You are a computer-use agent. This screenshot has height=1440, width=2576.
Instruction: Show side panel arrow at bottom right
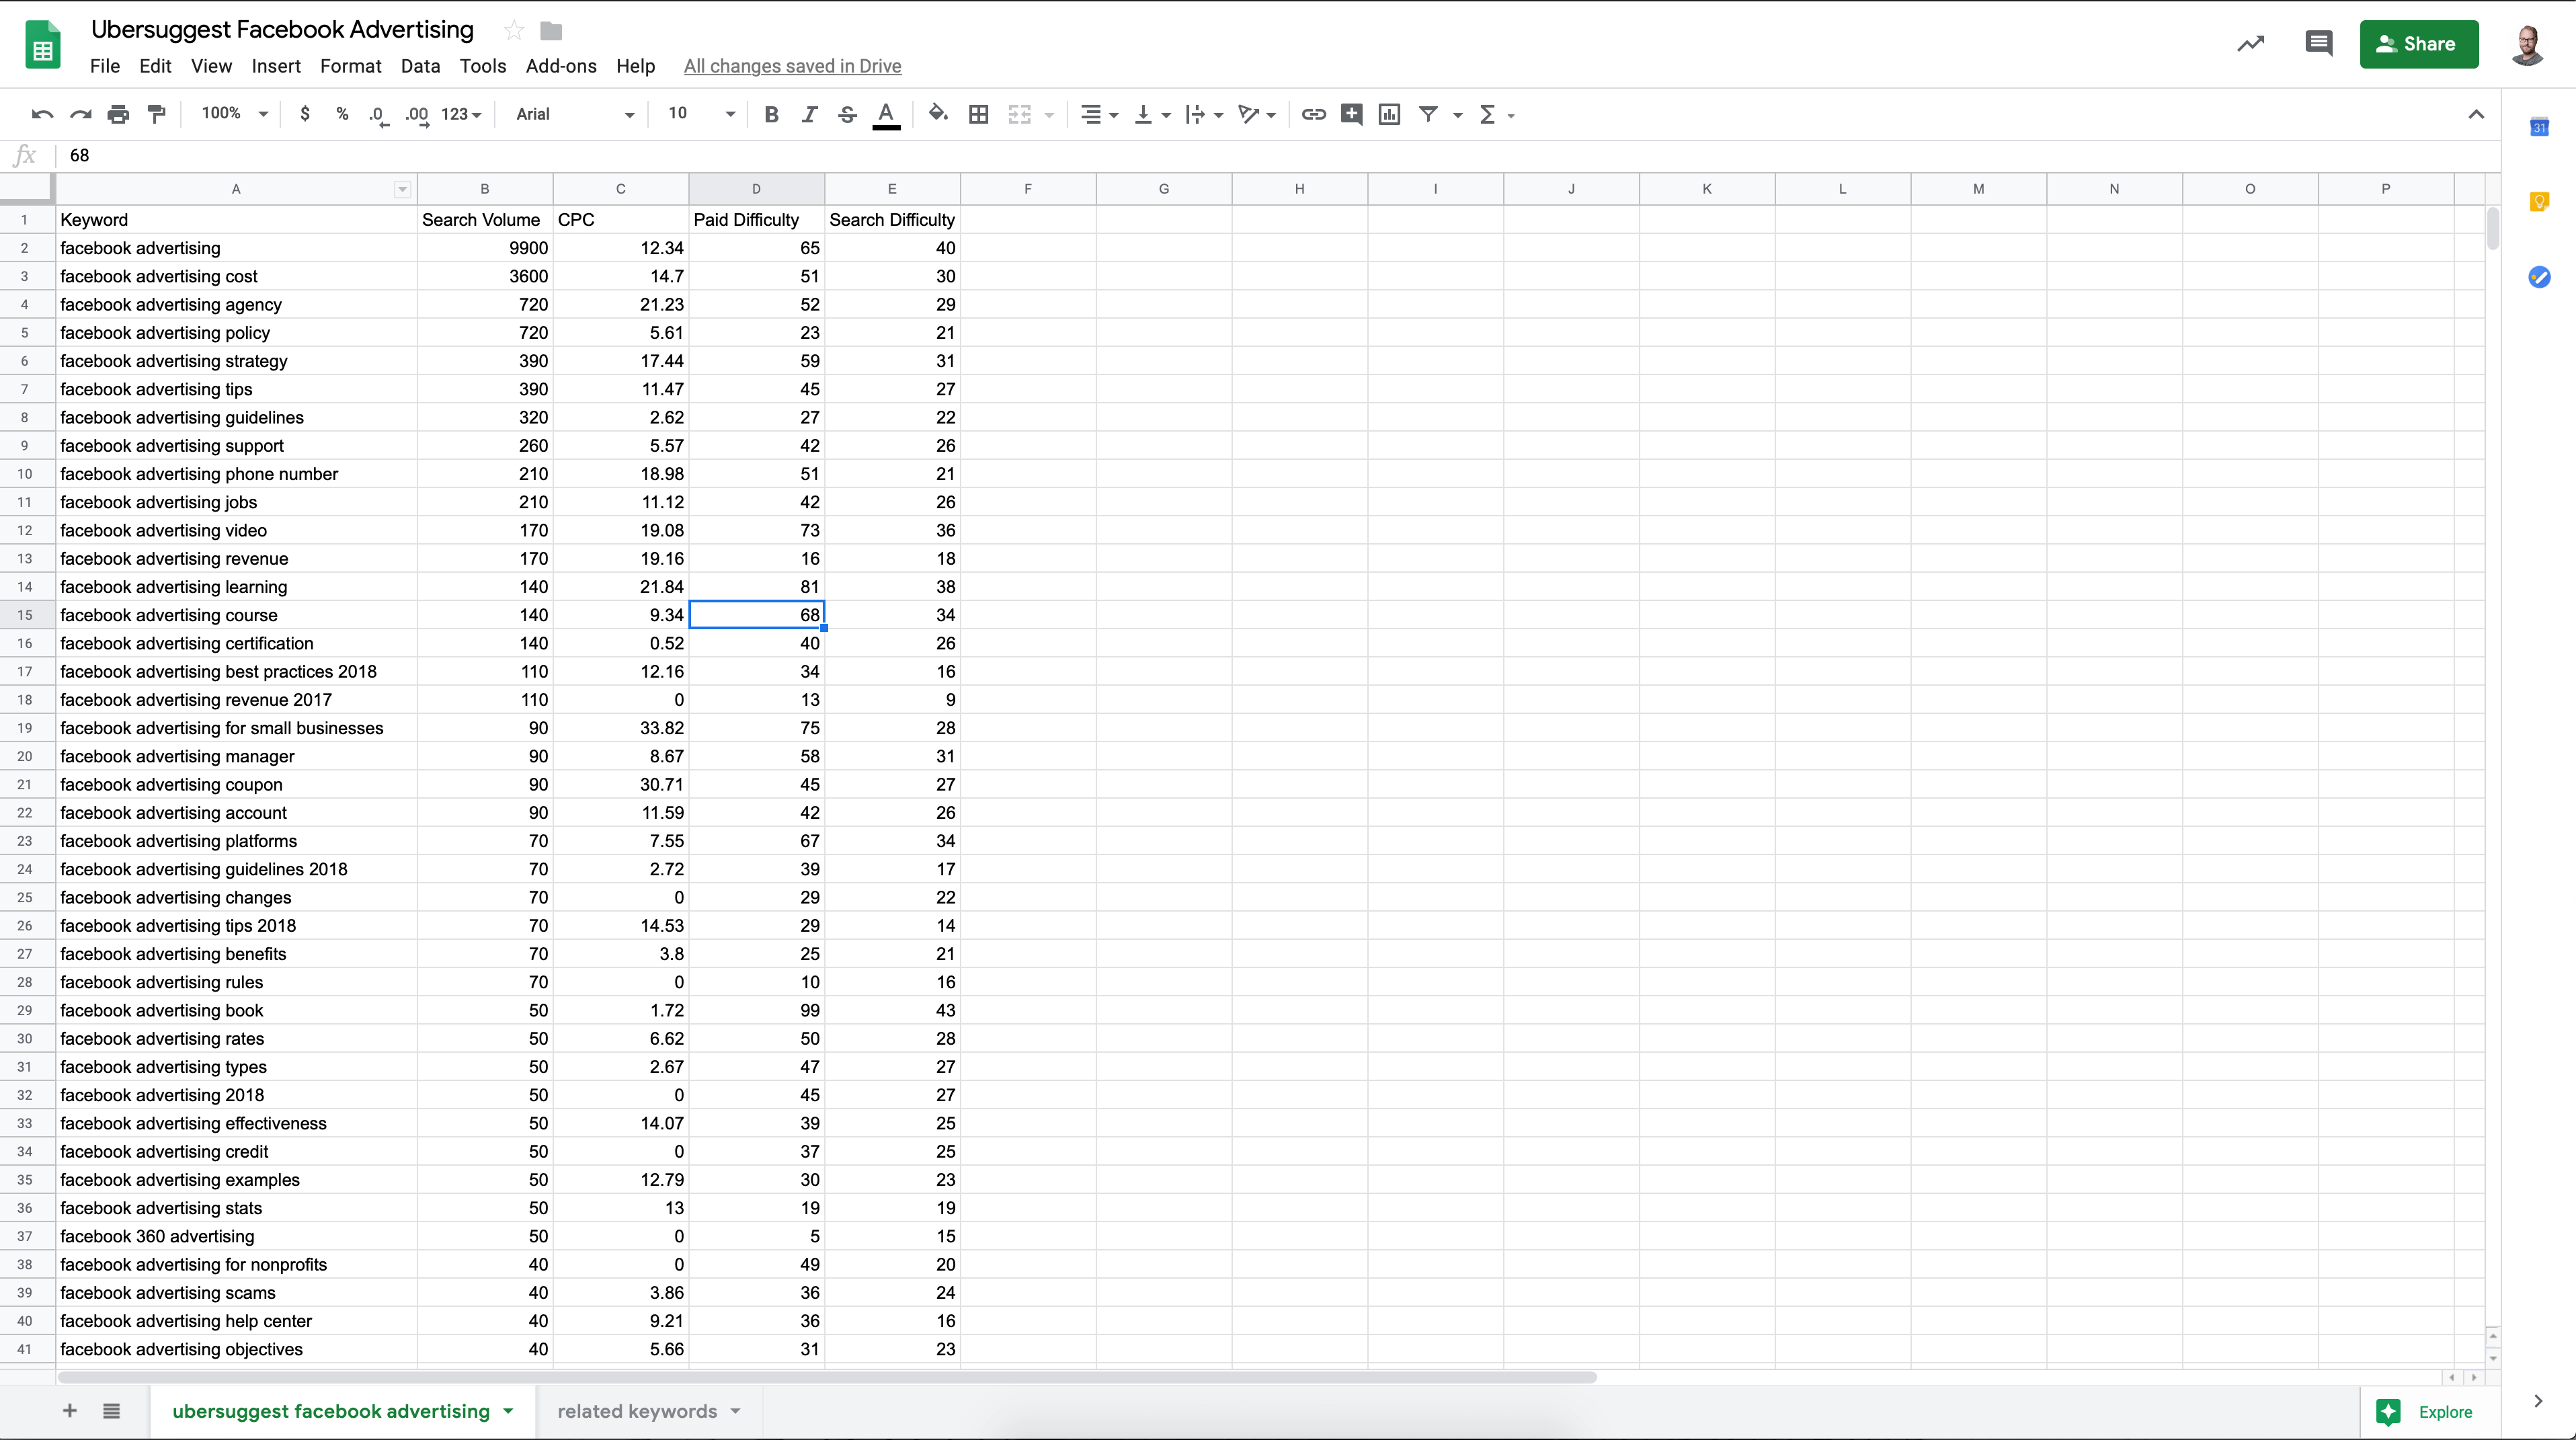coord(2538,1401)
